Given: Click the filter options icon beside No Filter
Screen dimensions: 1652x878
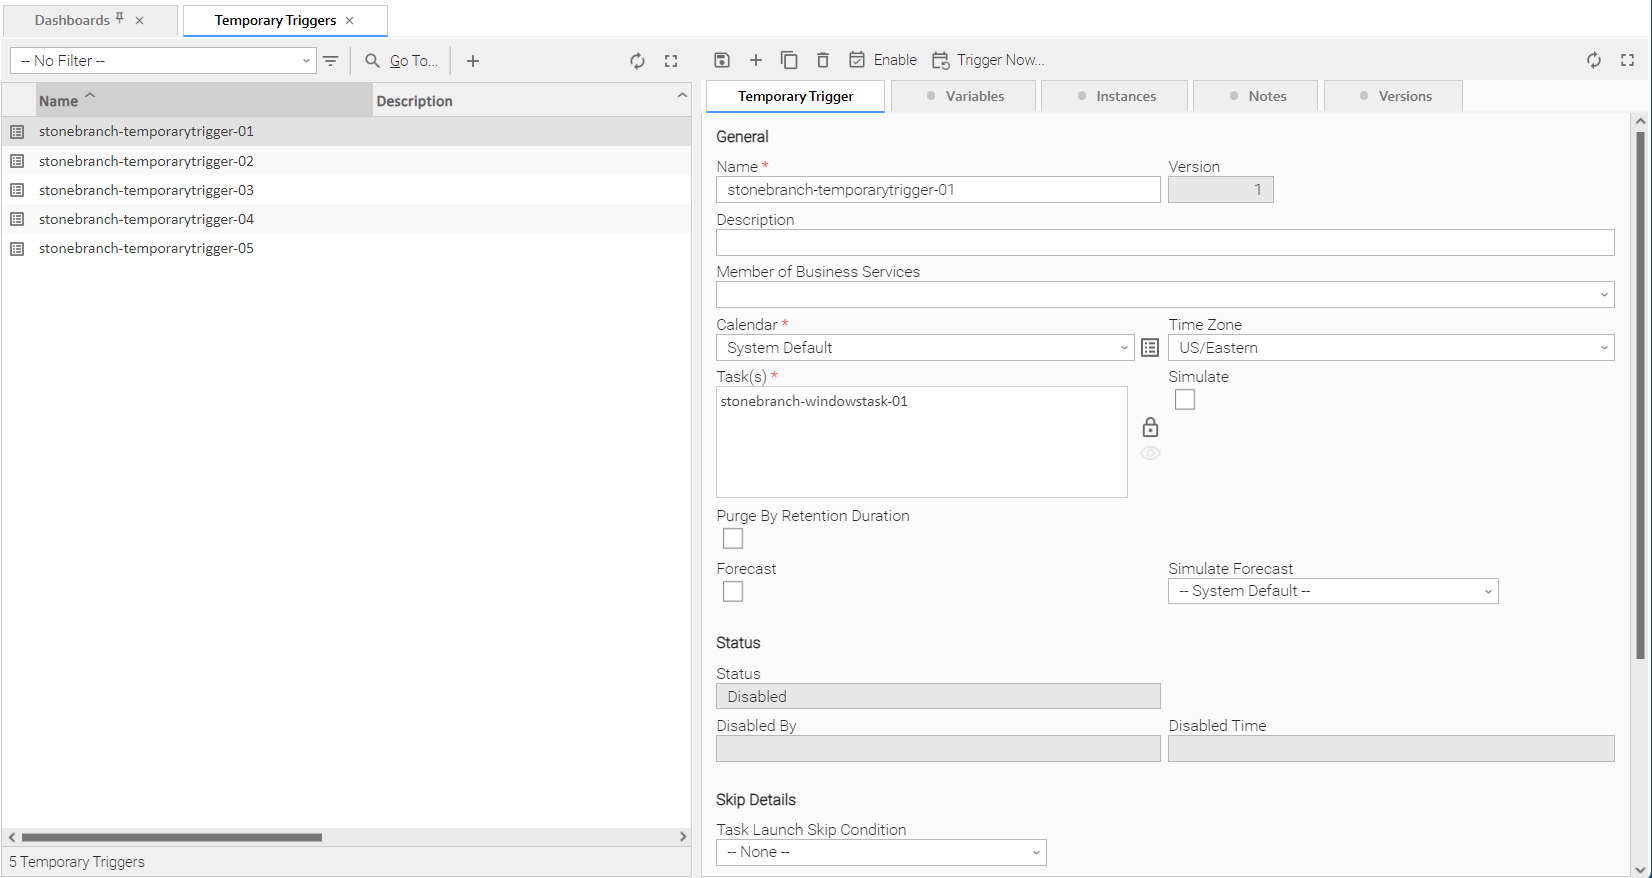Looking at the screenshot, I should click(331, 61).
